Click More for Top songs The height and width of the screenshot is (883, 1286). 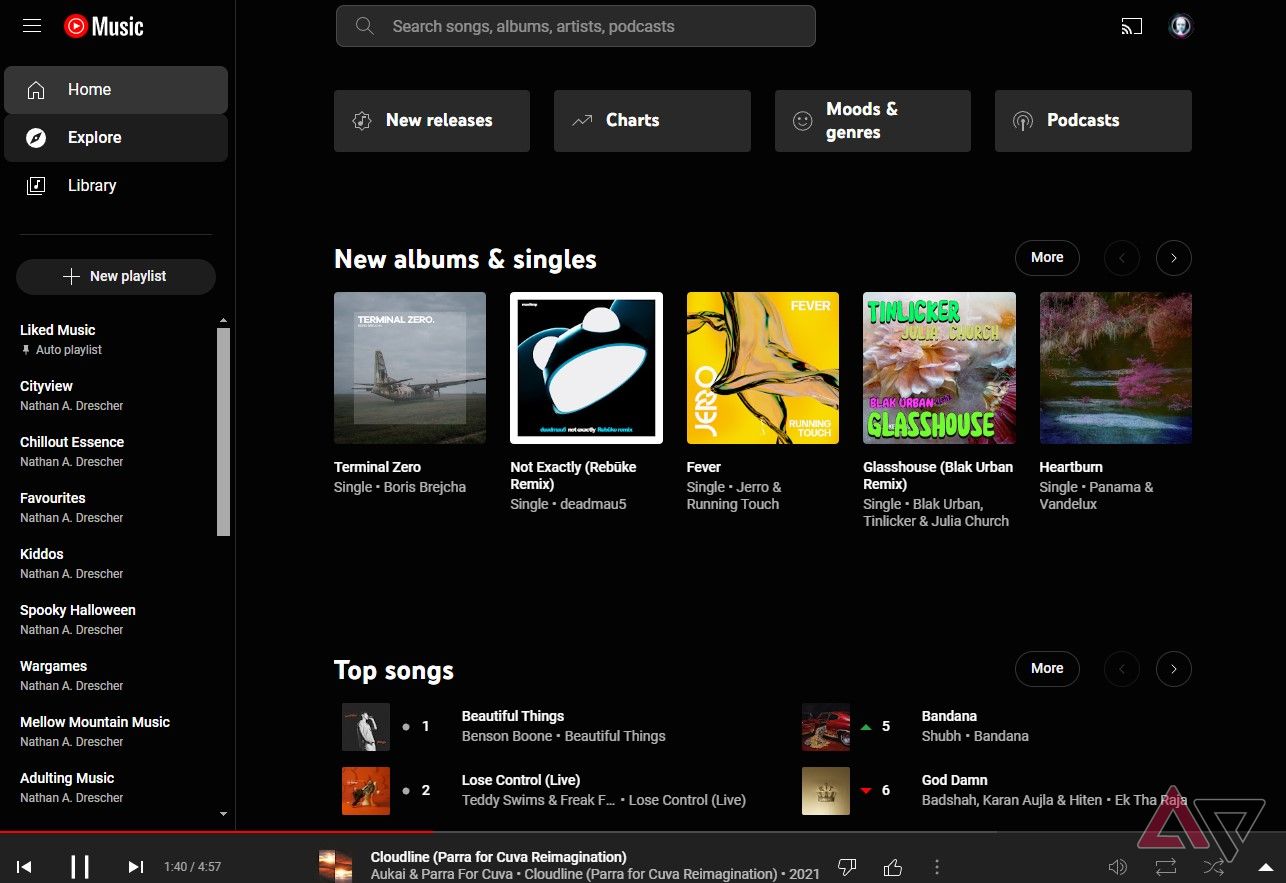click(1047, 669)
